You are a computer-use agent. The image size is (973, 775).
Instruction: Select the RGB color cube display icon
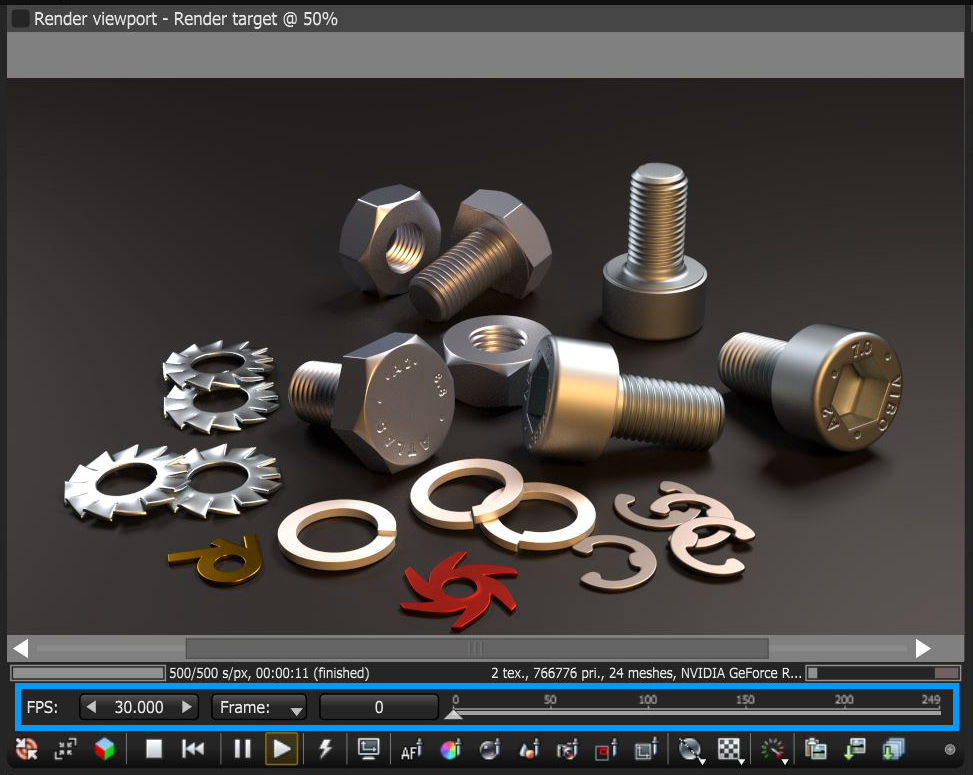(x=104, y=748)
